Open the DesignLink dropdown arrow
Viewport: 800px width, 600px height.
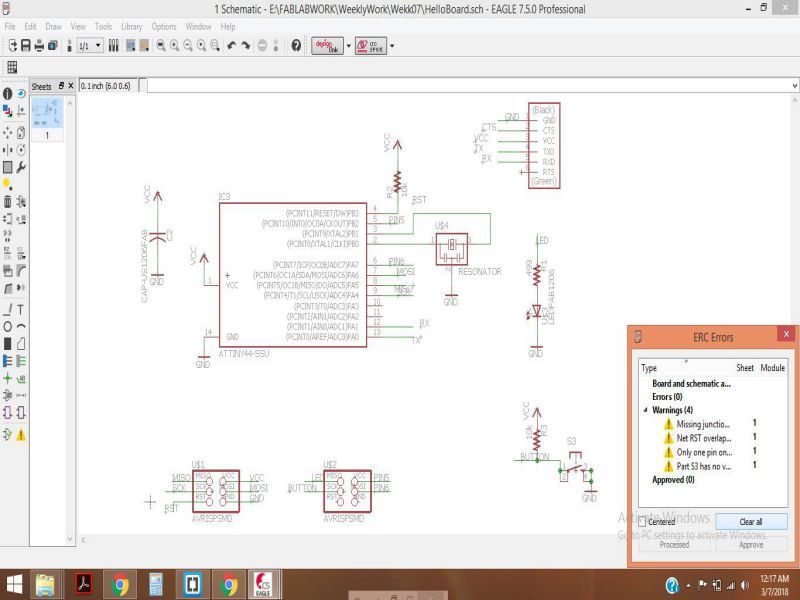pyautogui.click(x=349, y=45)
